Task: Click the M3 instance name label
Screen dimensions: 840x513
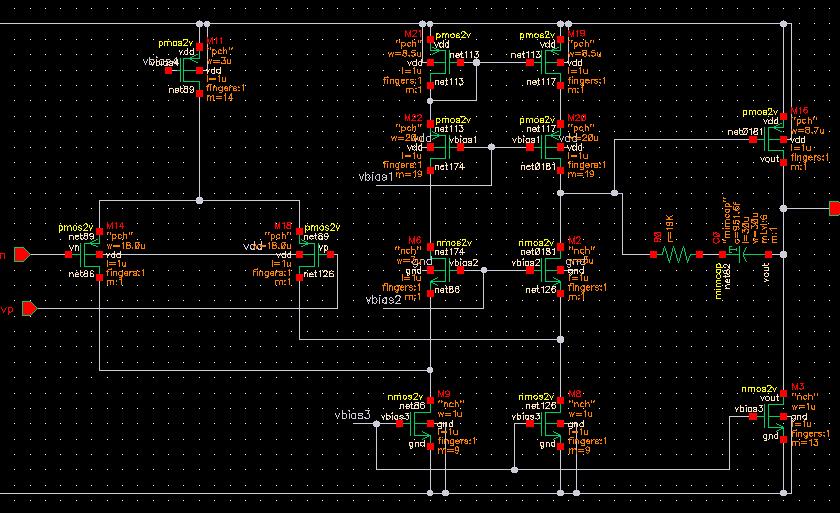Action: pos(798,387)
